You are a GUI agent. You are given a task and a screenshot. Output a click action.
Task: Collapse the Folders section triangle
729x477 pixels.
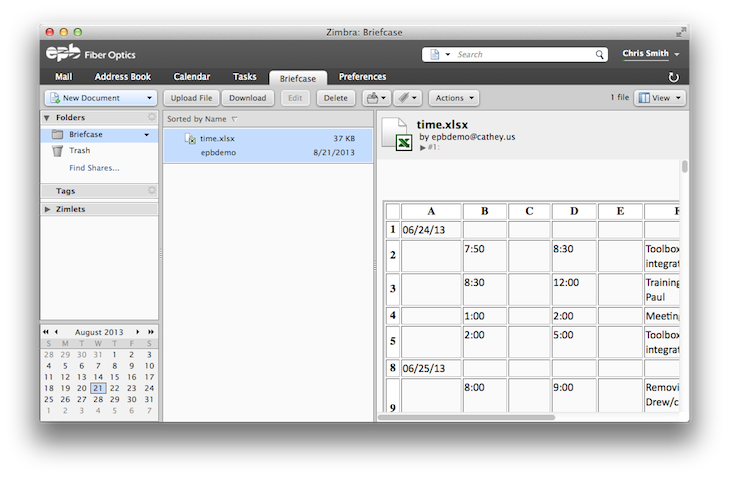pos(46,118)
